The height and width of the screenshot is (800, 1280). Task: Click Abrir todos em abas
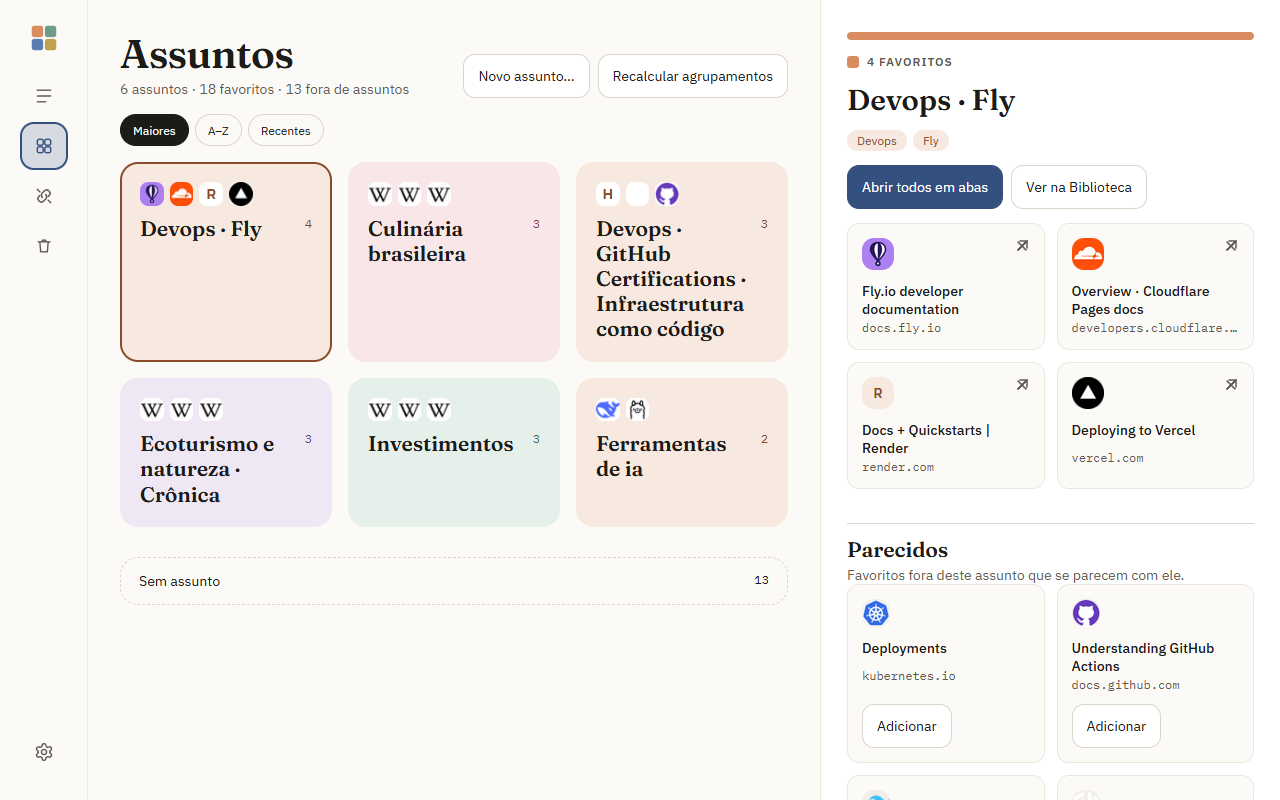coord(925,187)
